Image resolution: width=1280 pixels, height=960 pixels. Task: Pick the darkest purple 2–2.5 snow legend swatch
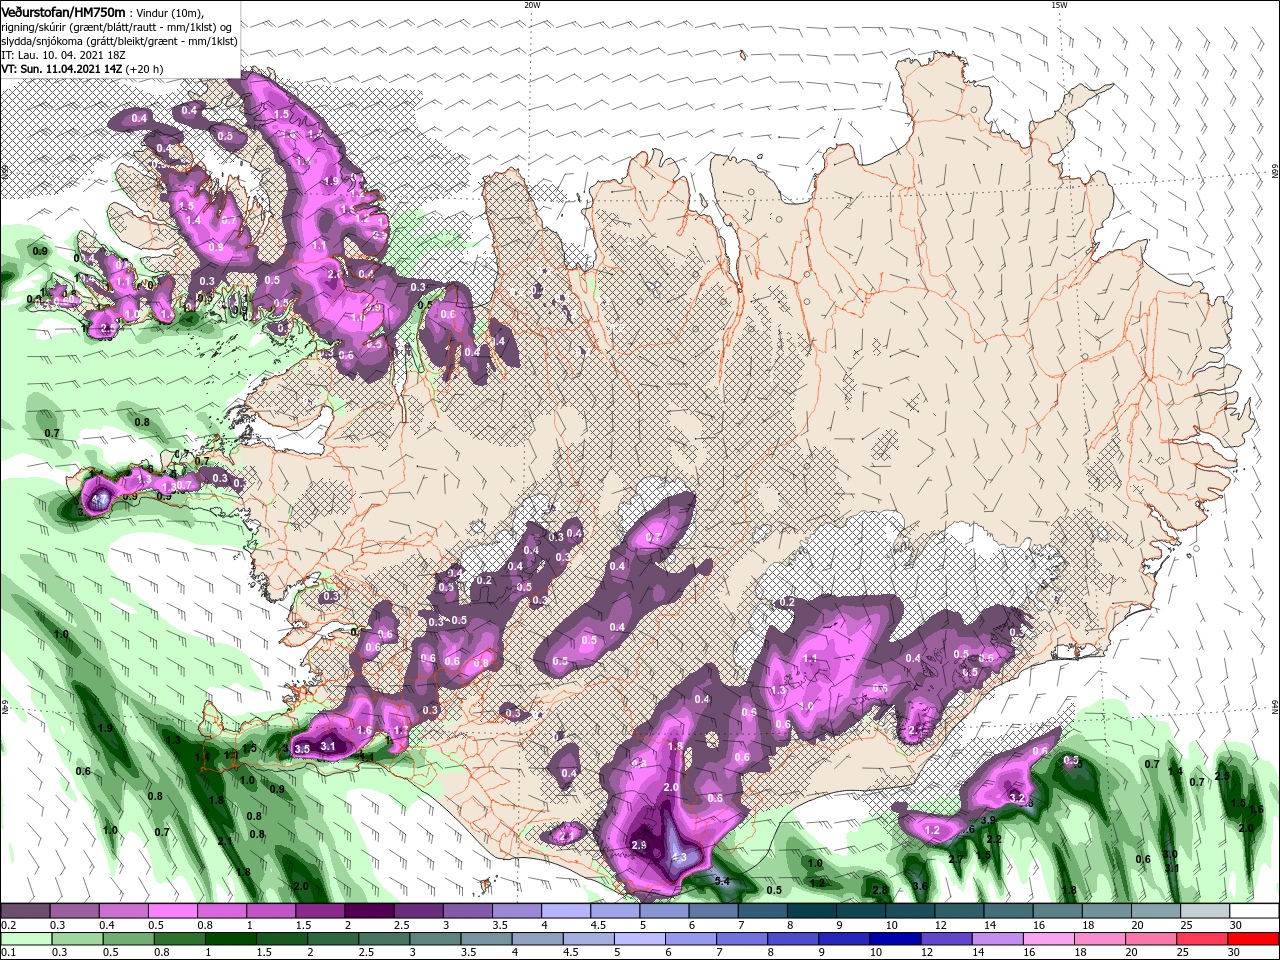coord(368,911)
